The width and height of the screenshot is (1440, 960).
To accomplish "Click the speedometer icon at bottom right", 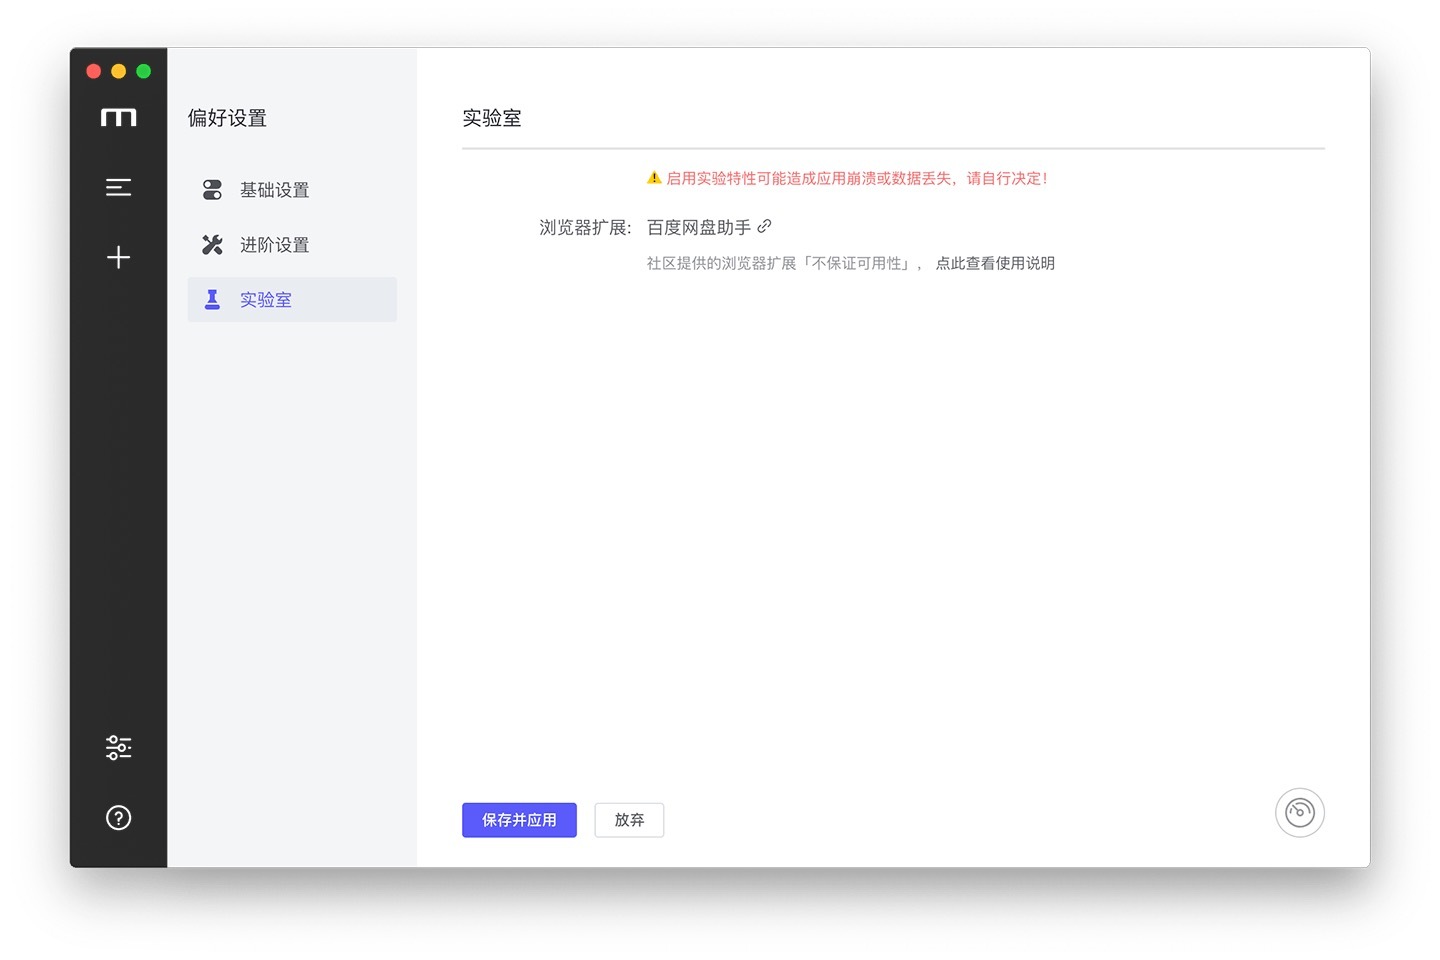I will coord(1299,812).
